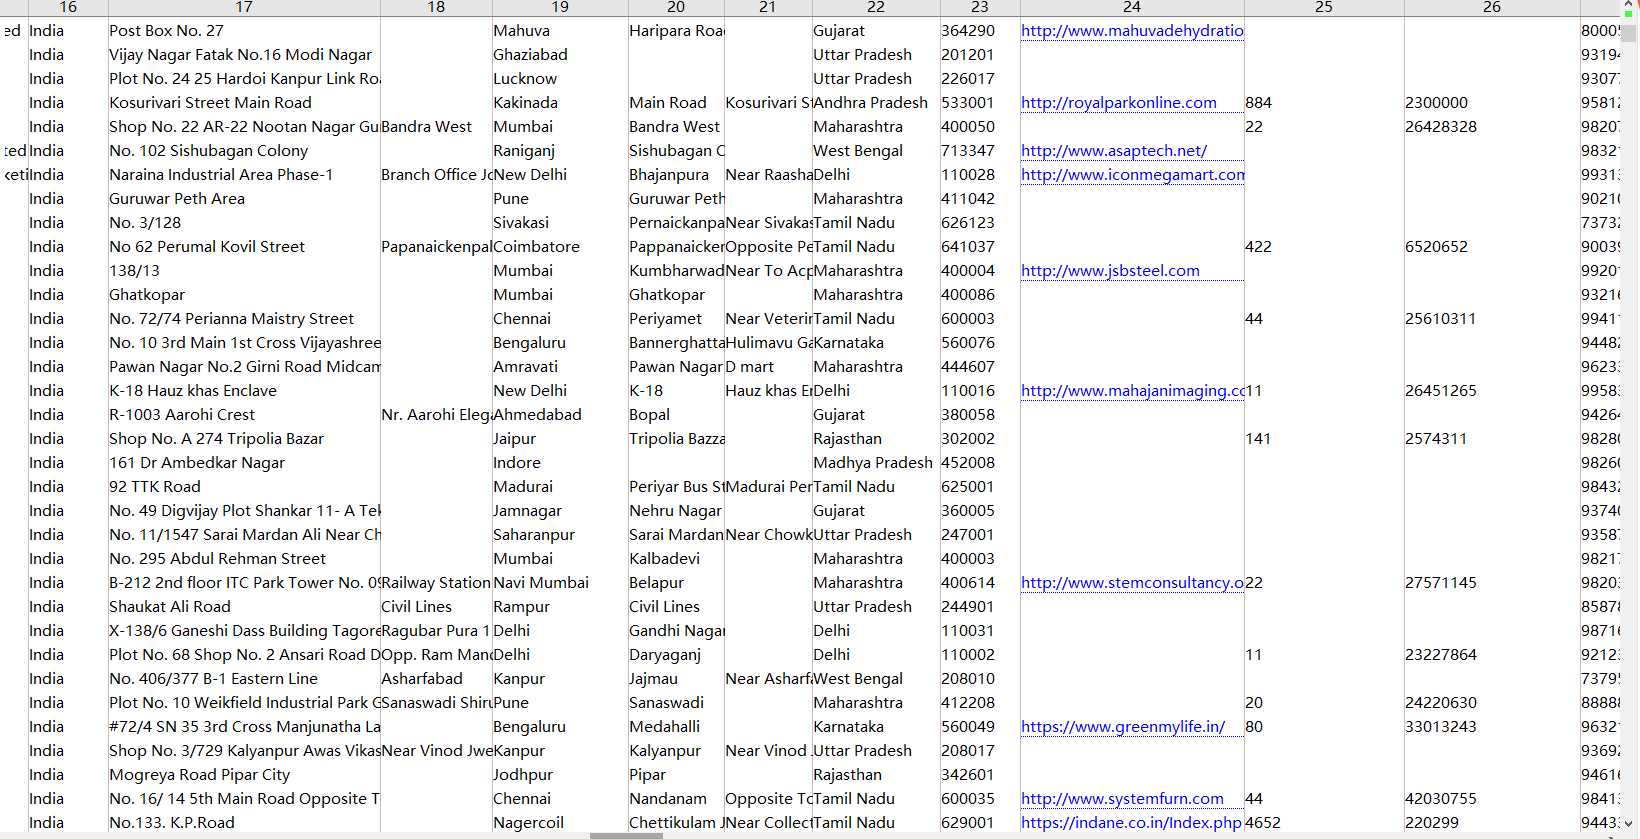Select the 'Post Box No. 27' cell
Screen dimensions: 1640x839
click(244, 31)
